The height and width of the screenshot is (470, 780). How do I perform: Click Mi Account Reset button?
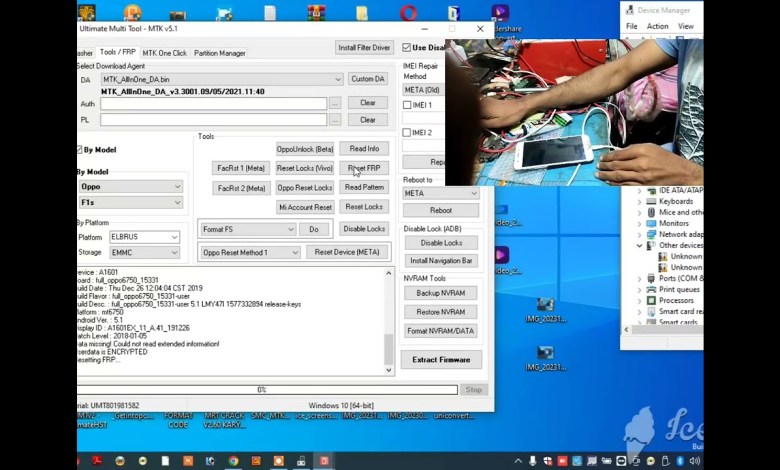tap(305, 207)
